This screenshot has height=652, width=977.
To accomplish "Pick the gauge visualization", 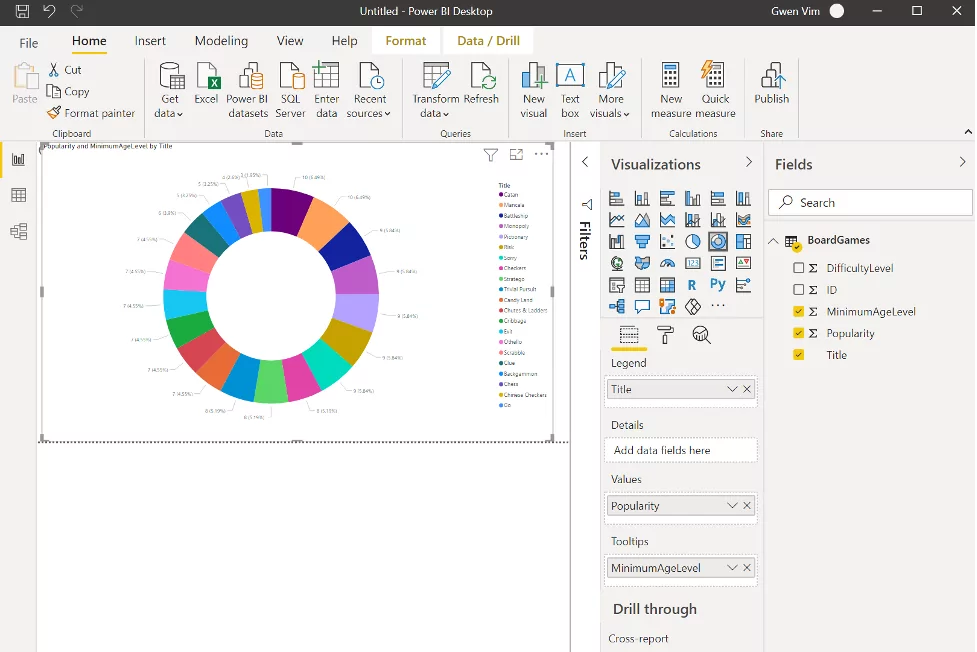I will point(667,263).
